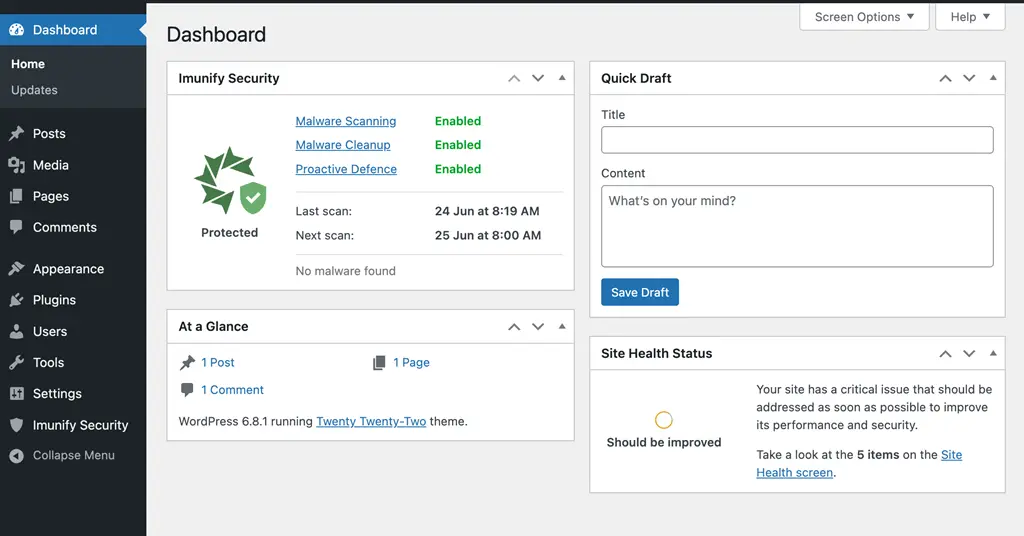Click the Comments bubble icon in sidebar
The height and width of the screenshot is (536, 1024).
tap(16, 227)
